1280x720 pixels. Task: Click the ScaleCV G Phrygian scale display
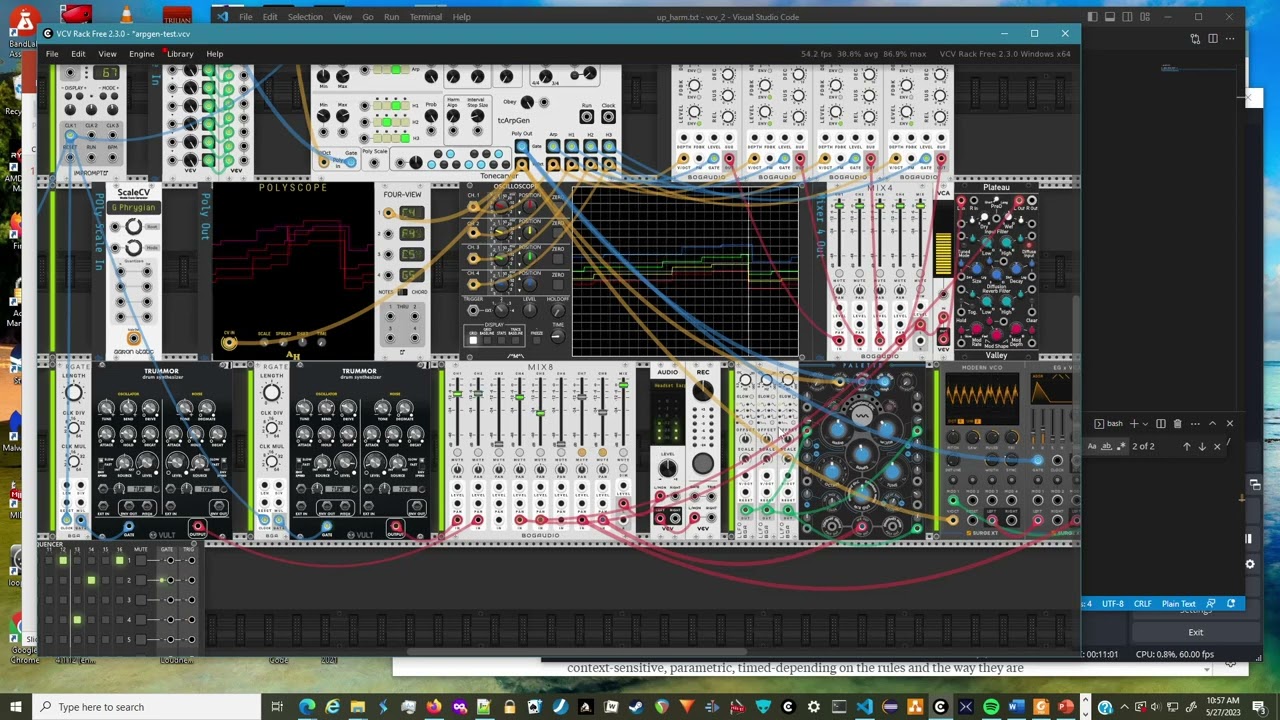tap(134, 207)
